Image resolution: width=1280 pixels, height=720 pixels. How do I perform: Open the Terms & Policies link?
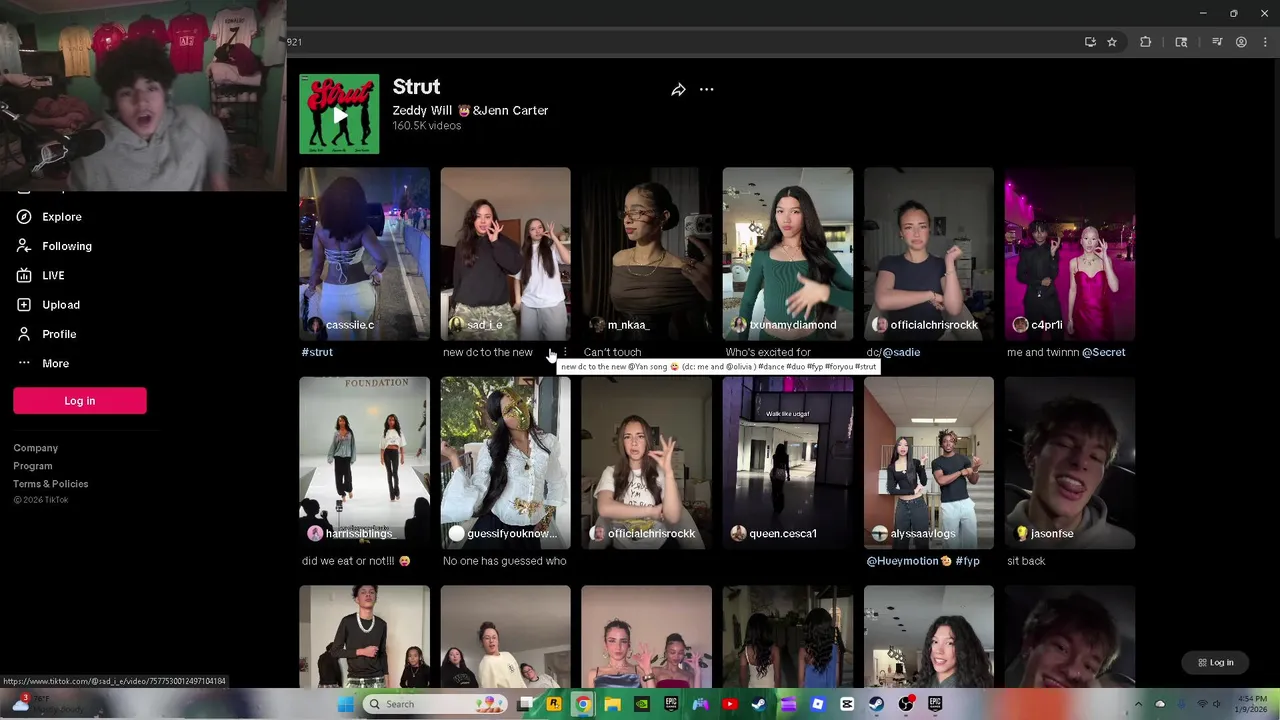point(51,484)
